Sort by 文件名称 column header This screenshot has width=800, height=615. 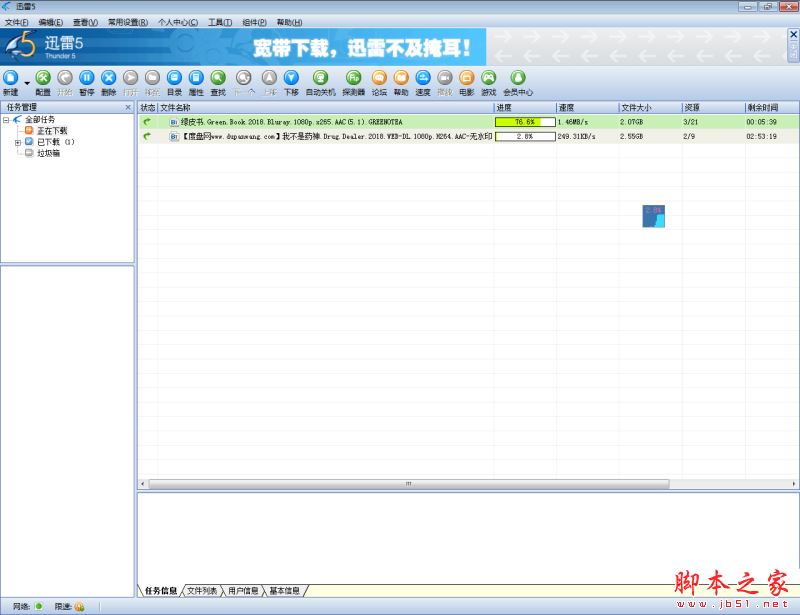click(x=326, y=108)
